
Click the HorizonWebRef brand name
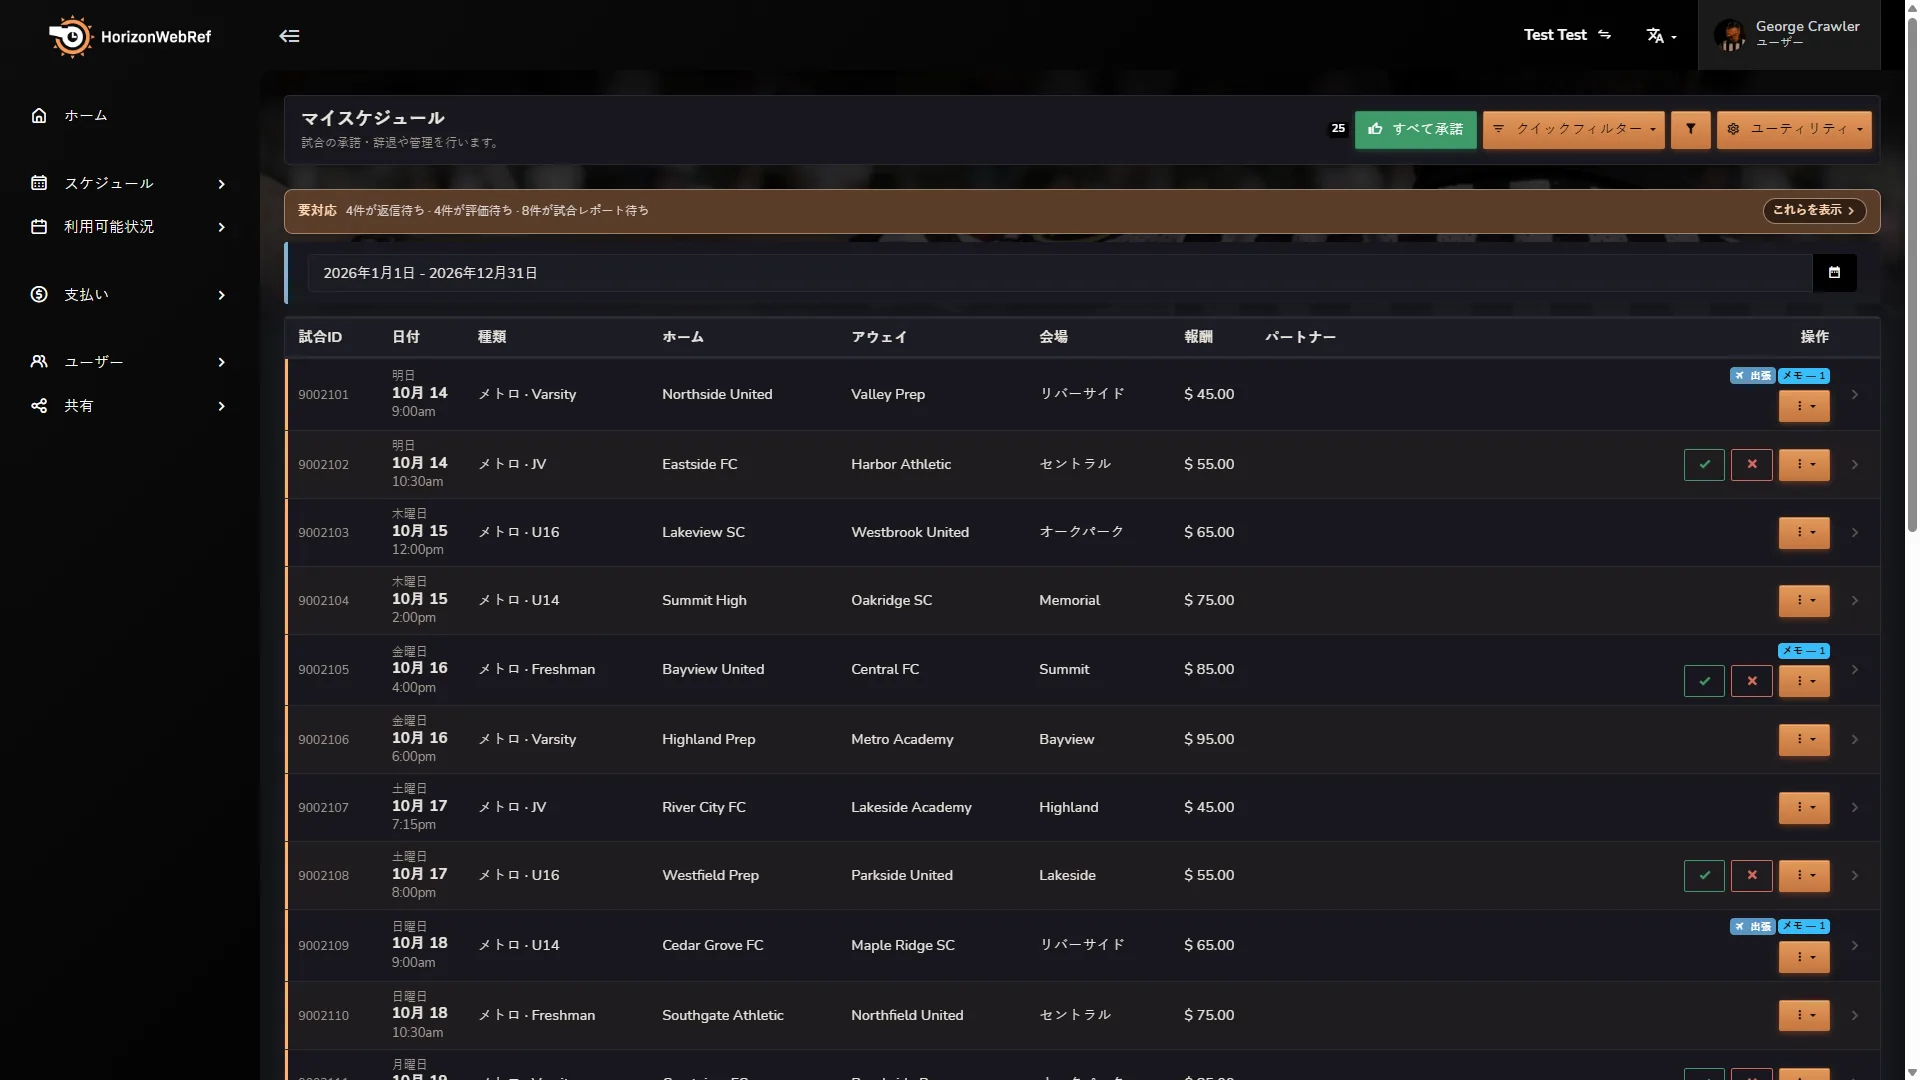pos(156,37)
